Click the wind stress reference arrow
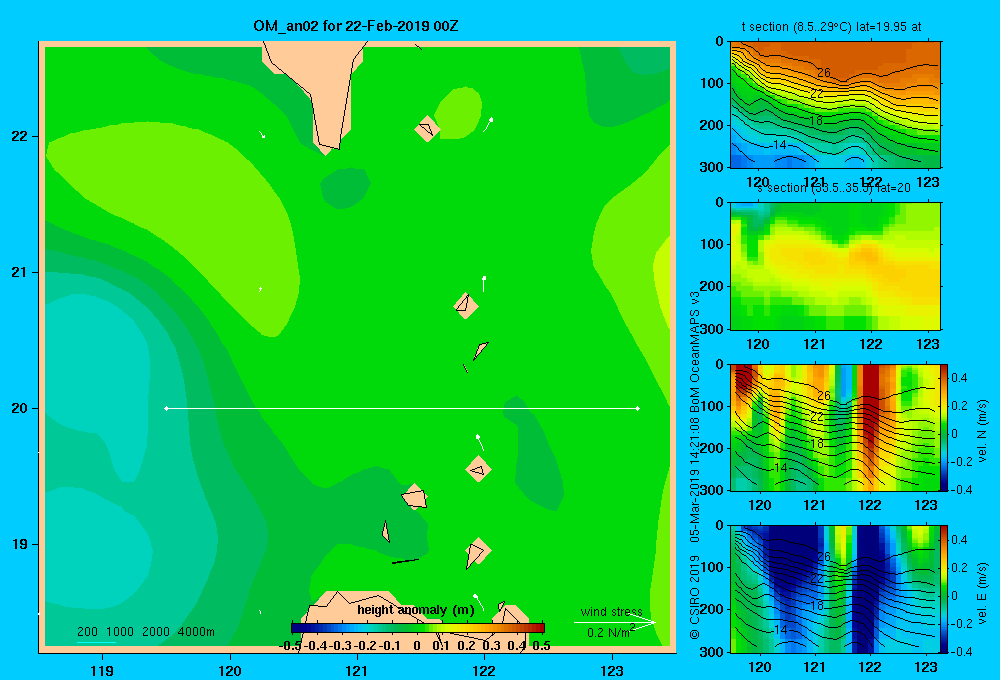 tap(615, 622)
